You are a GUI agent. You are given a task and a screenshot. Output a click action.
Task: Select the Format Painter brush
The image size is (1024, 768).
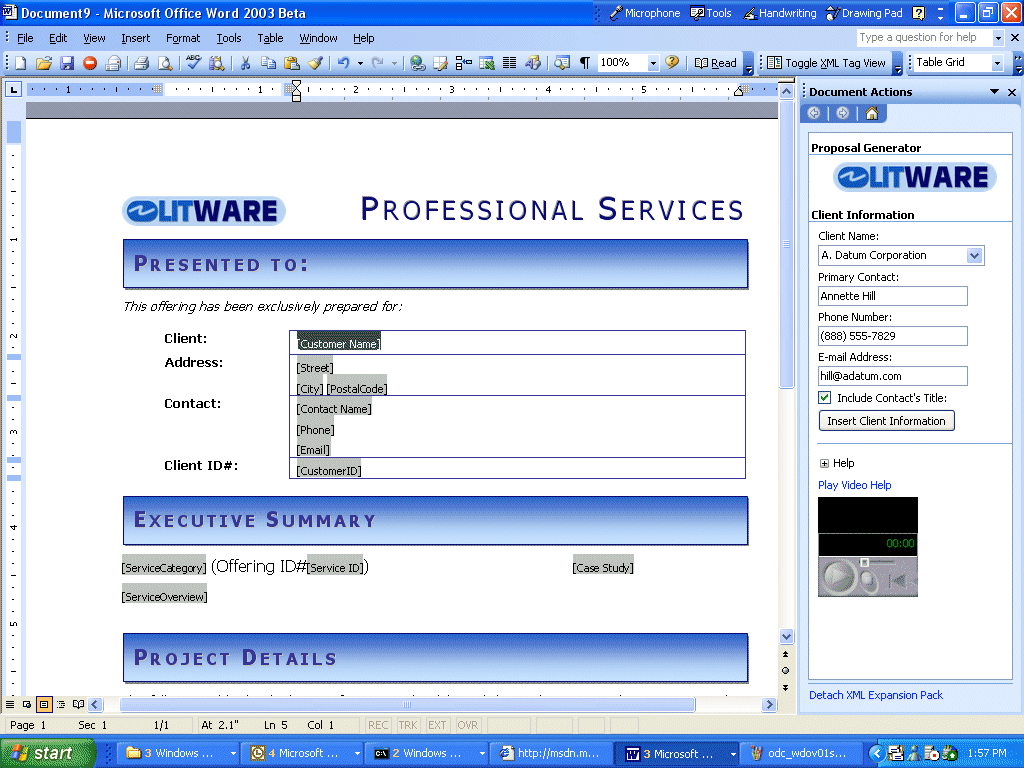pyautogui.click(x=315, y=63)
